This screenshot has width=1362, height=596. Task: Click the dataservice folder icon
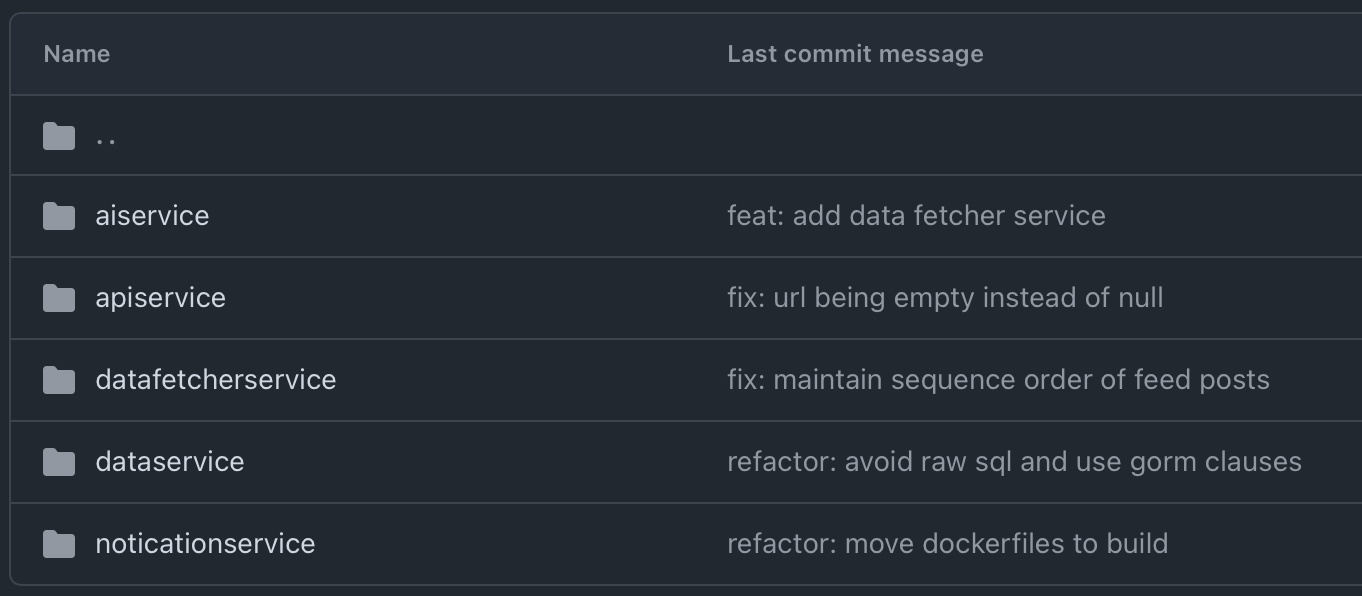[59, 462]
